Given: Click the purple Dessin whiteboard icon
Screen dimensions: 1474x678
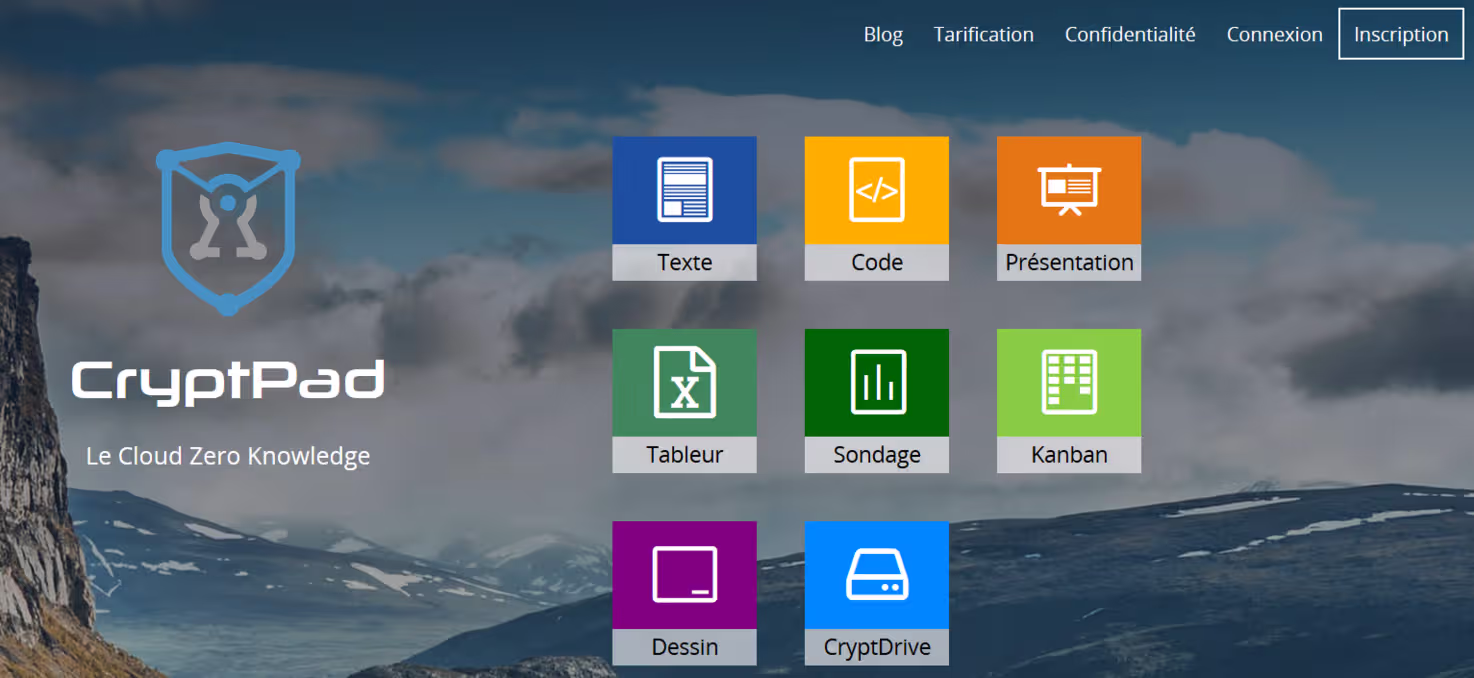Looking at the screenshot, I should pyautogui.click(x=684, y=575).
